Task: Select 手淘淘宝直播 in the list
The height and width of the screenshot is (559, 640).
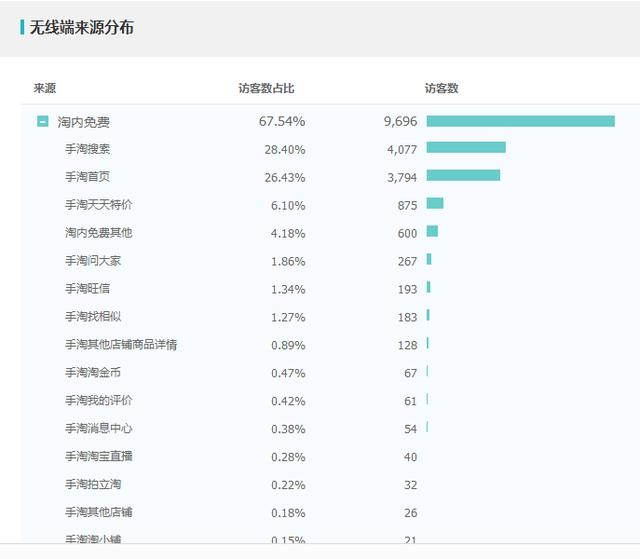Action: [x=98, y=456]
